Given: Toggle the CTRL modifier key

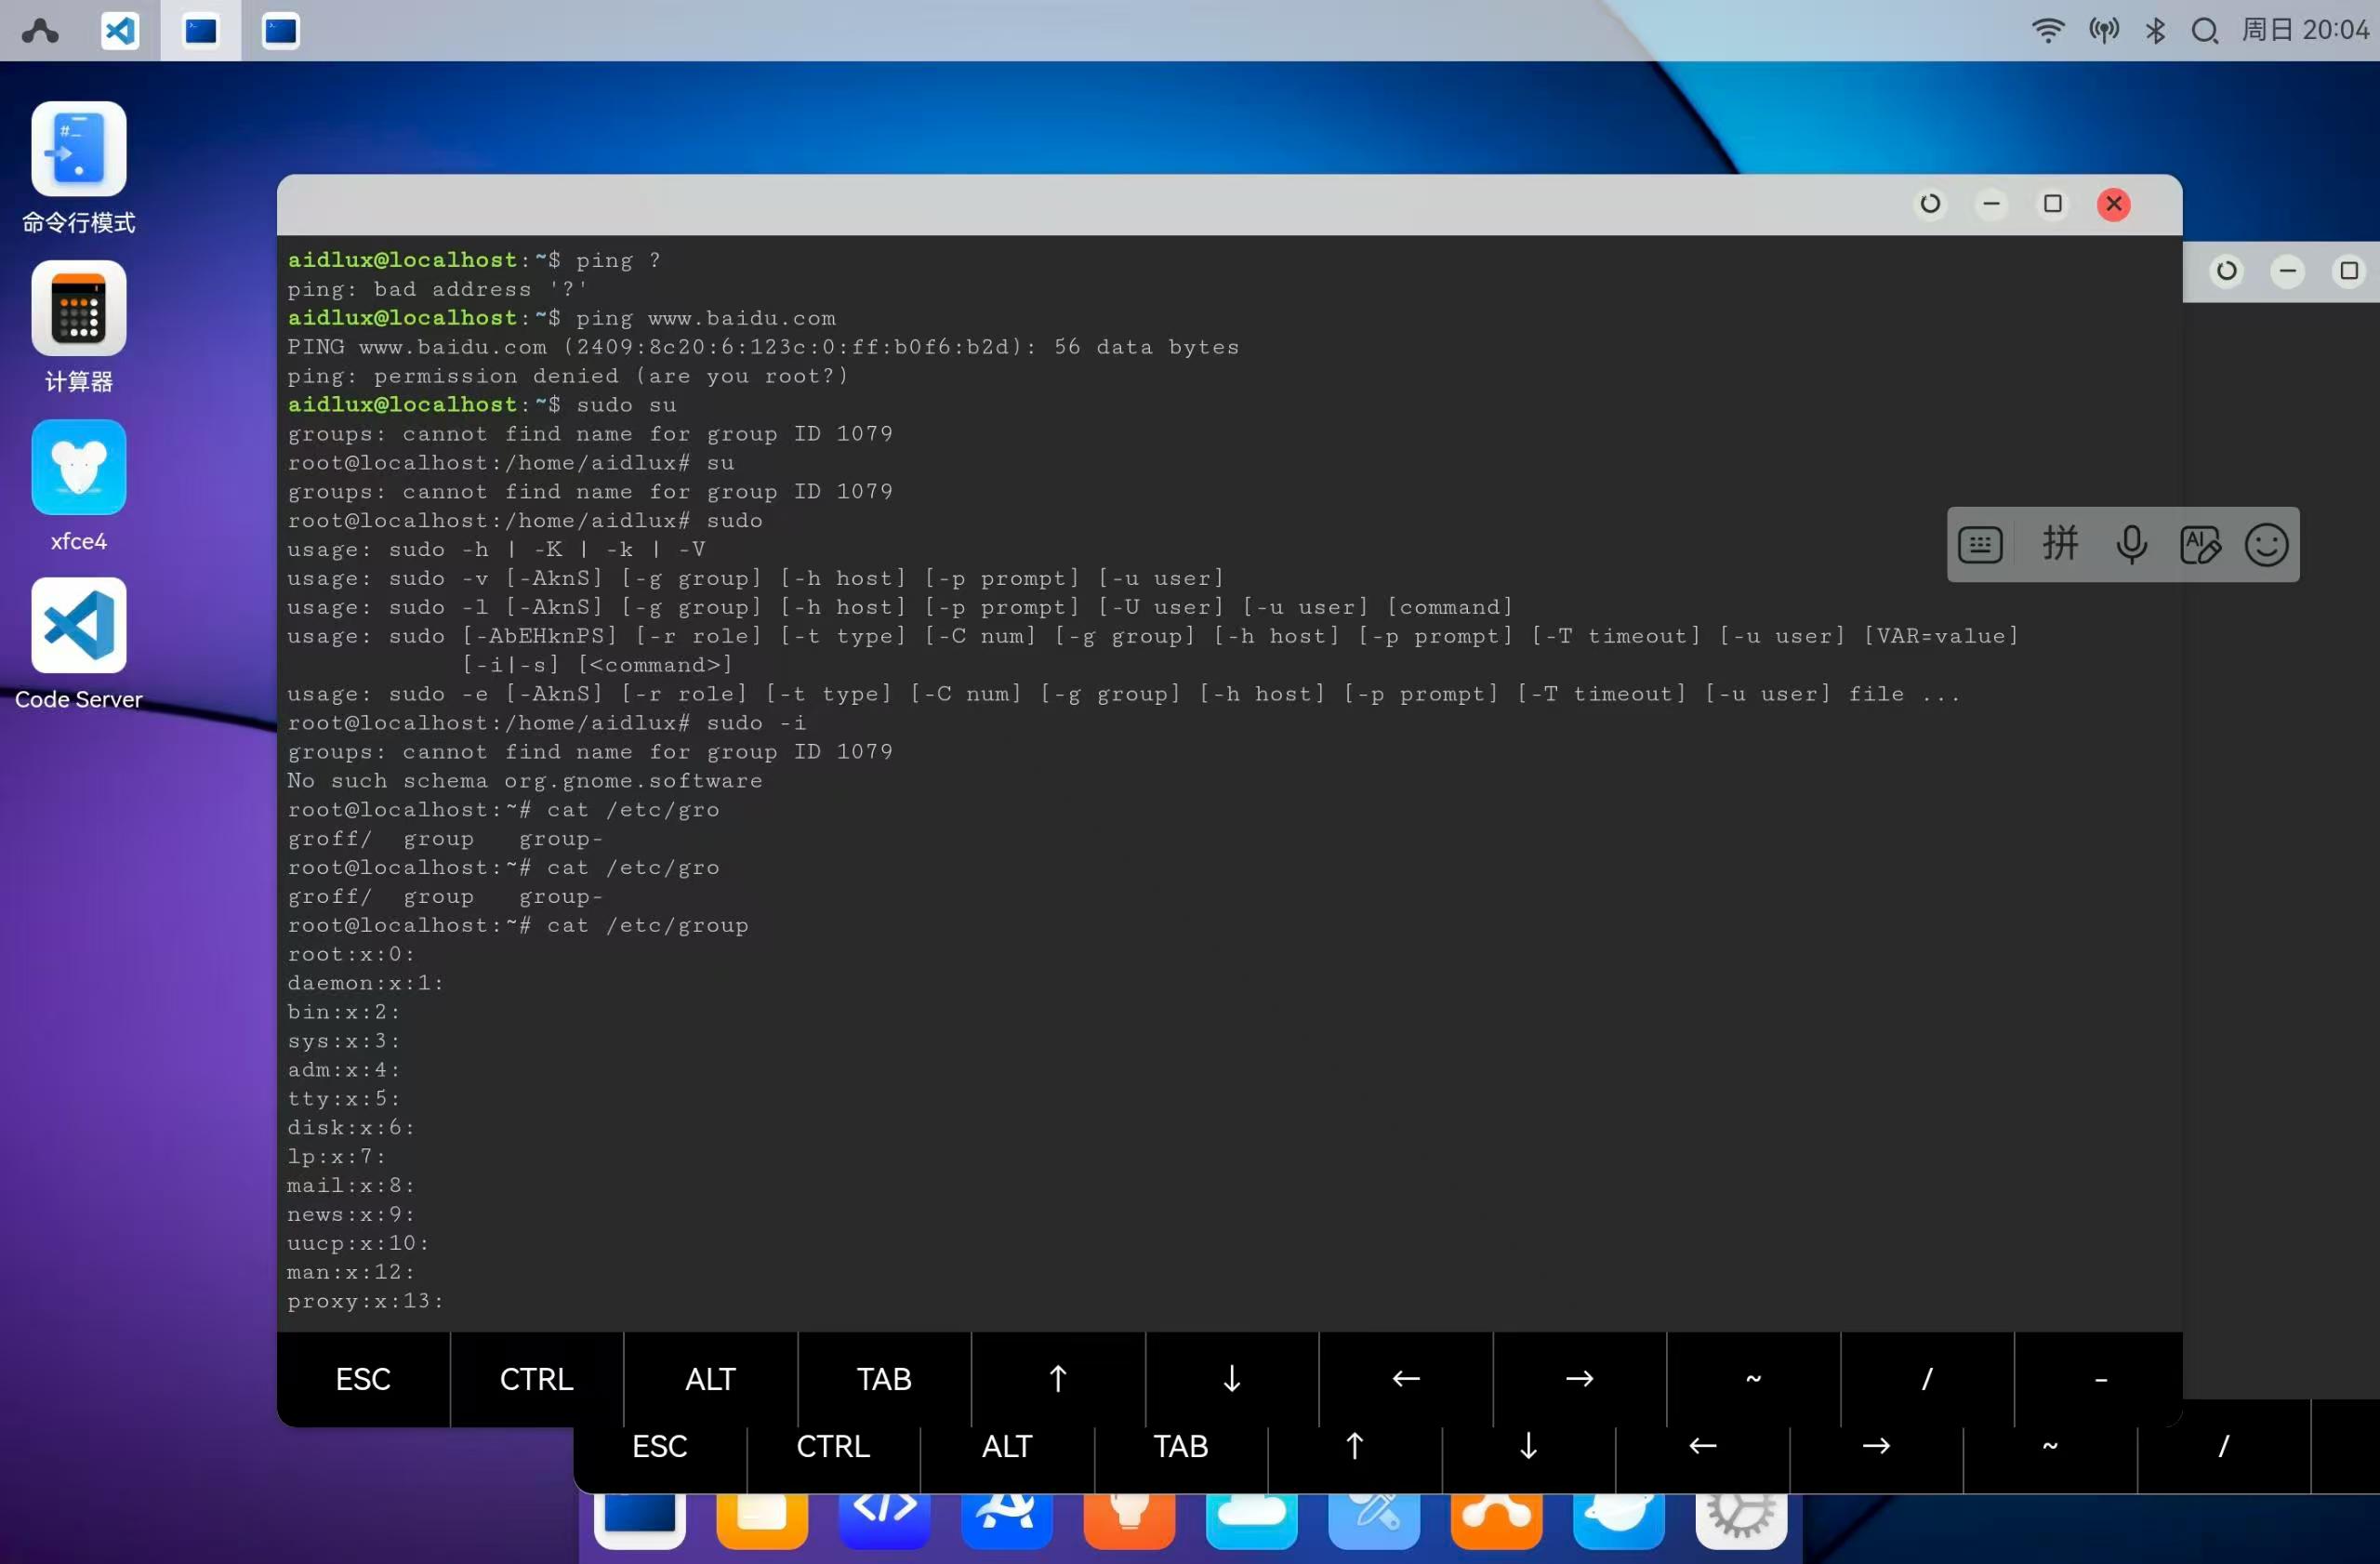Looking at the screenshot, I should [536, 1379].
